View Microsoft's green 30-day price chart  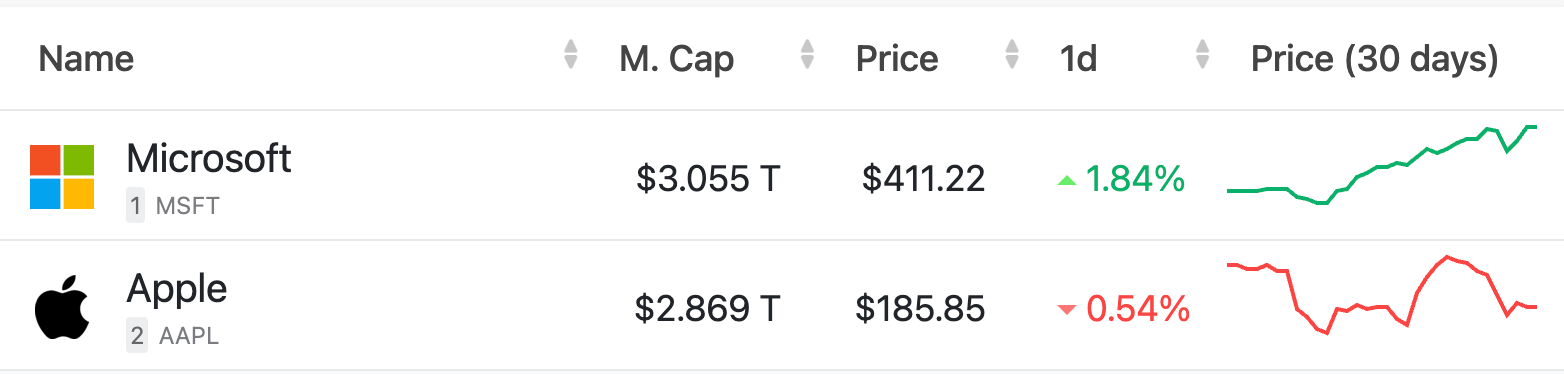click(x=1382, y=165)
